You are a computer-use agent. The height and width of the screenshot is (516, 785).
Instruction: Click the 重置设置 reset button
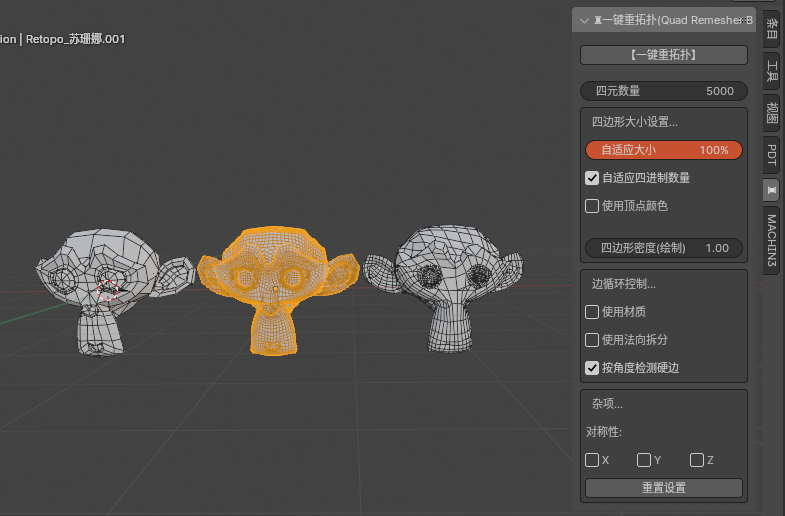click(663, 488)
